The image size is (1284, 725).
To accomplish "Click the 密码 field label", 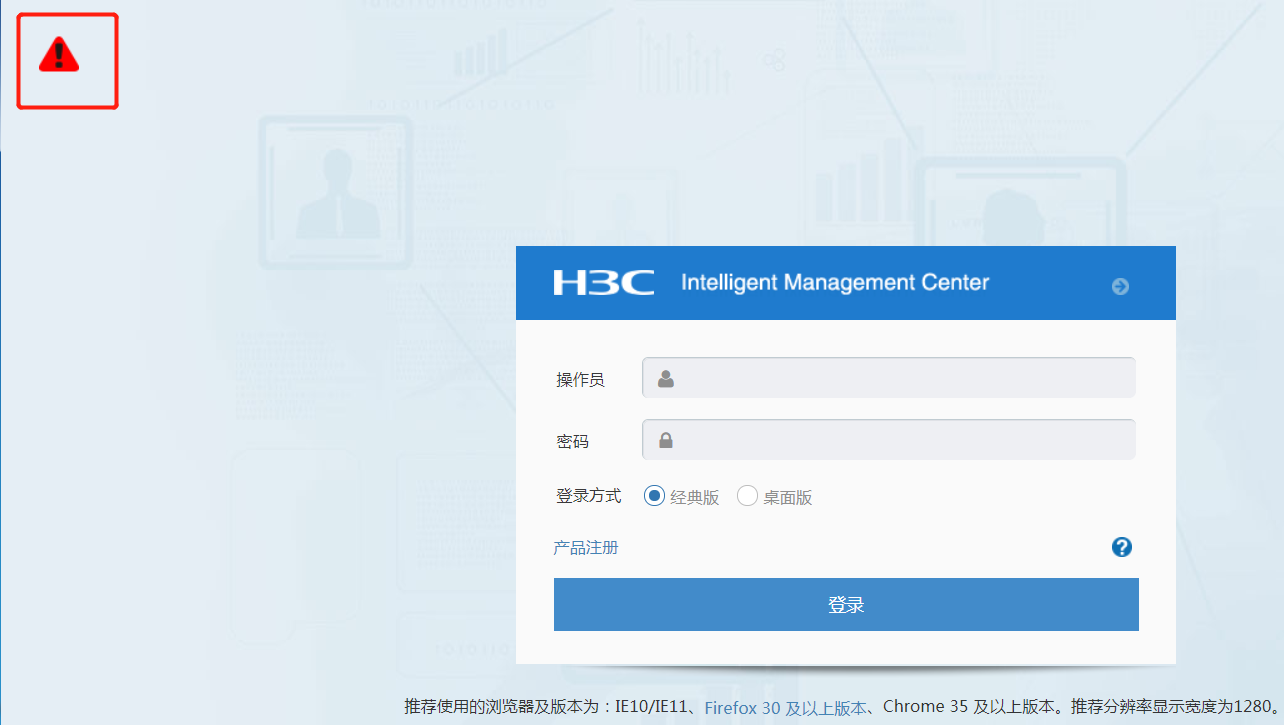I will [572, 441].
